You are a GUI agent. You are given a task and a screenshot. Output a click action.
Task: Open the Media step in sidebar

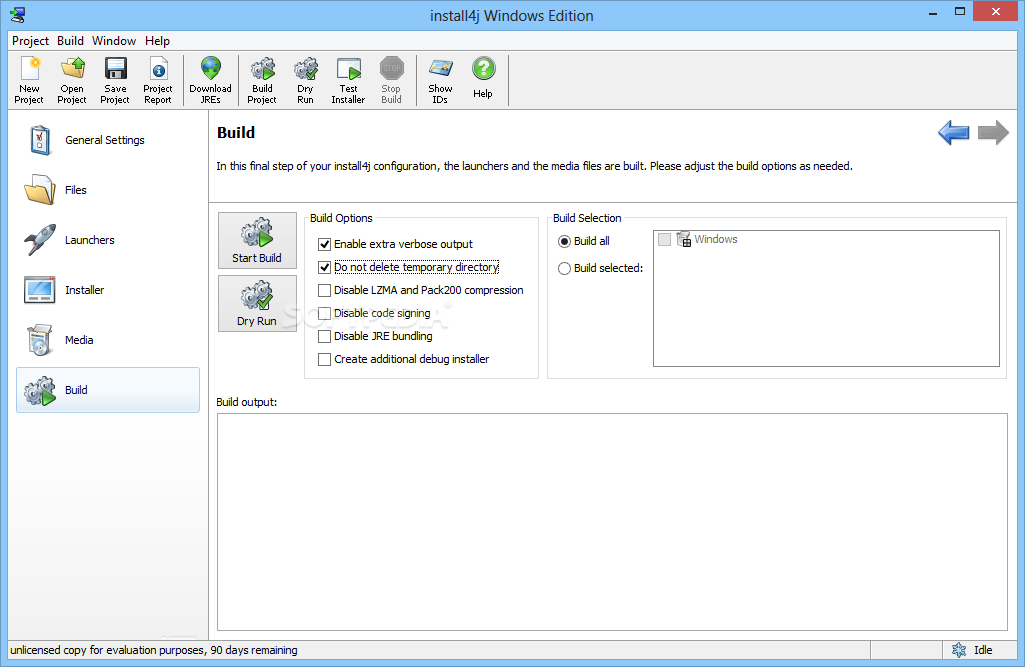pos(108,340)
